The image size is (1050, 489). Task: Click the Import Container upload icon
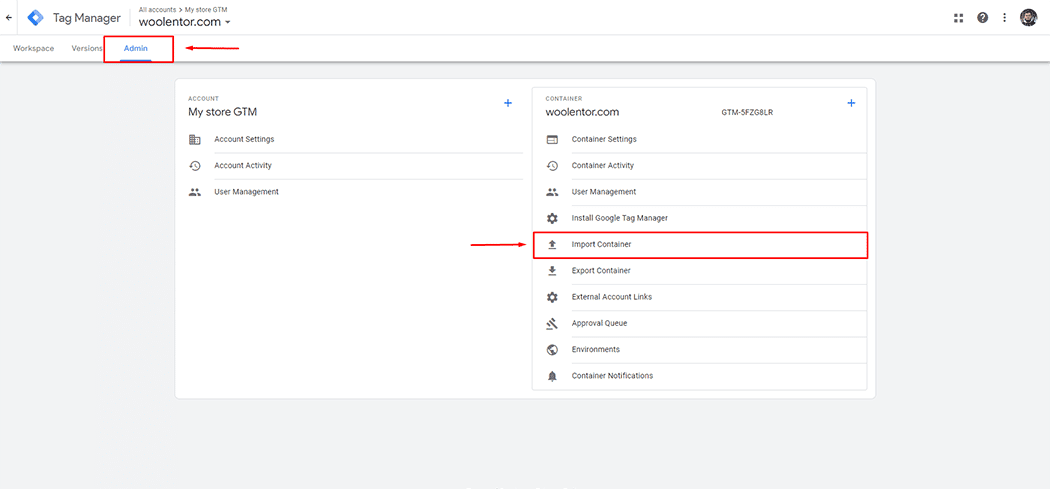coord(552,244)
